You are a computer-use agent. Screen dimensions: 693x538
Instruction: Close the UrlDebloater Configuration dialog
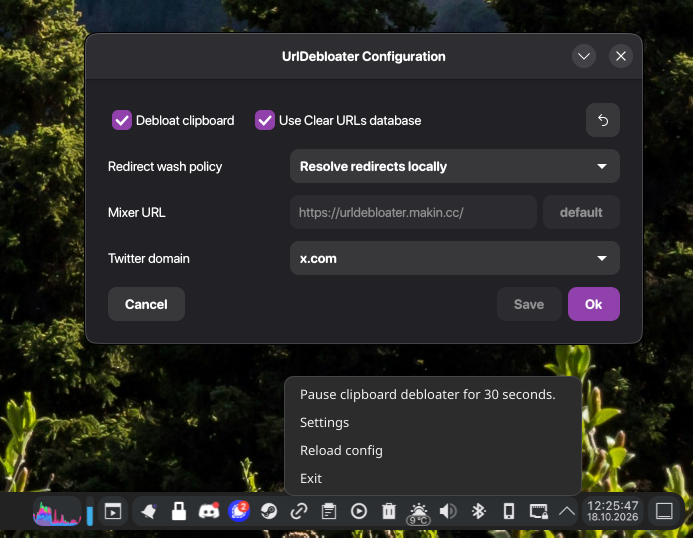pyautogui.click(x=621, y=56)
